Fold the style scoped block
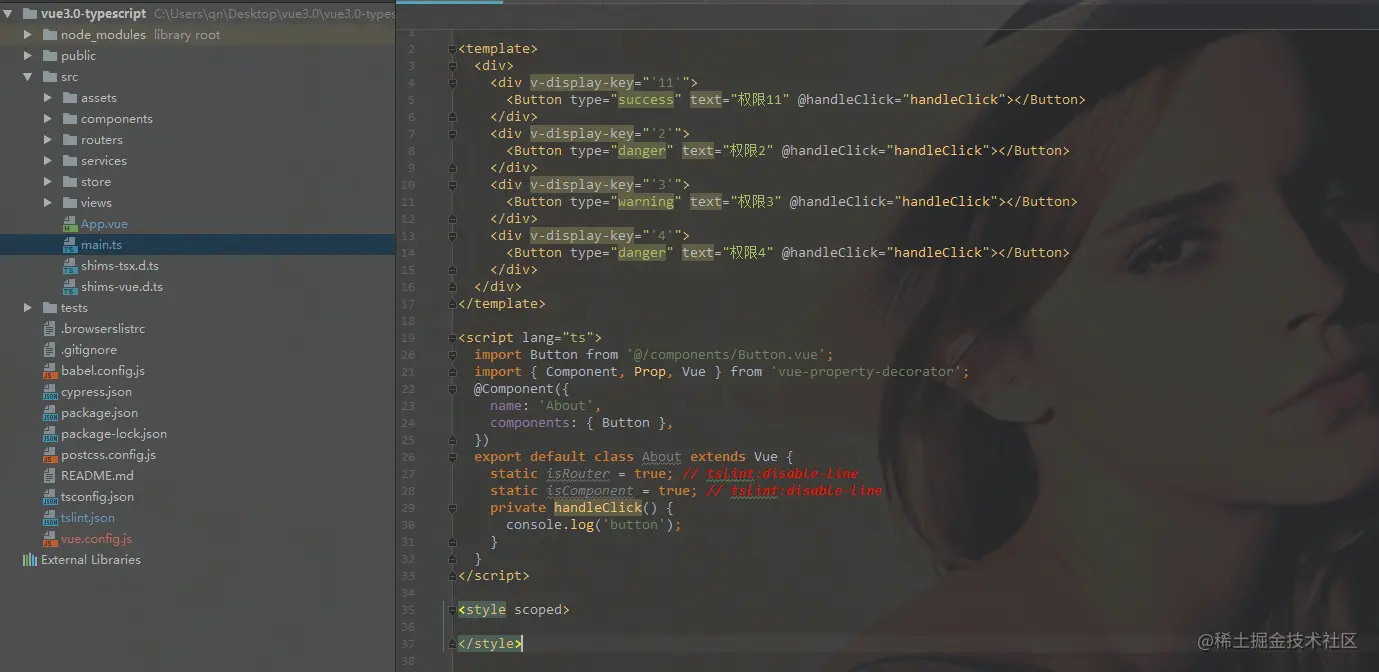This screenshot has height=672, width=1379. [453, 610]
